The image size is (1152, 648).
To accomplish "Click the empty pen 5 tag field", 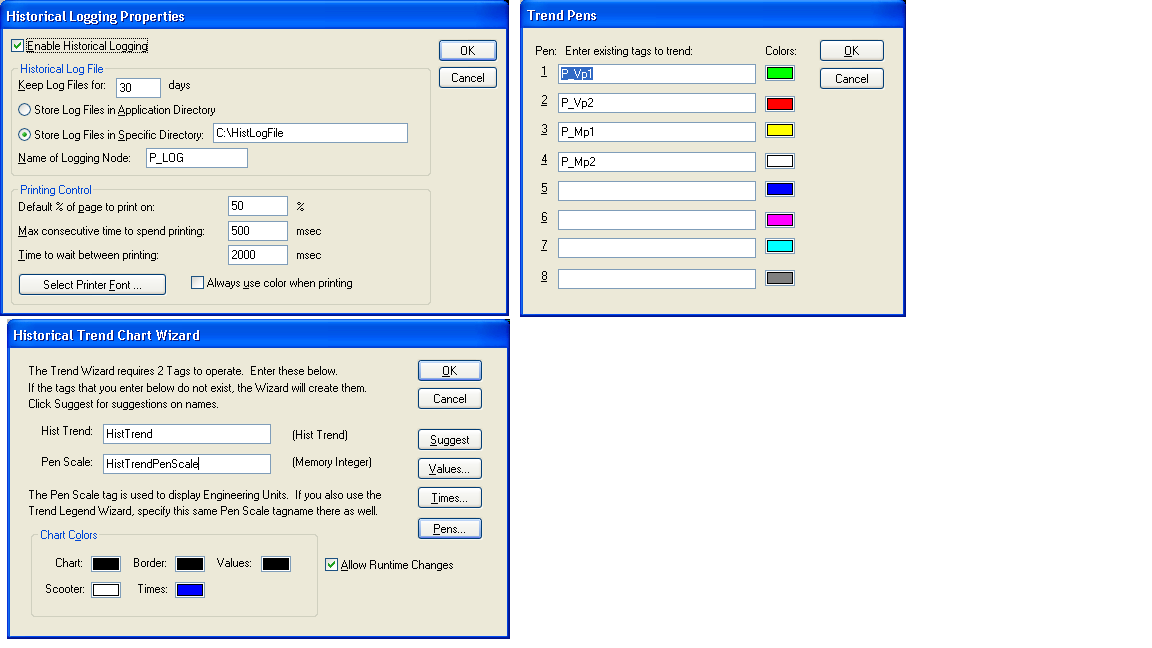I will [656, 190].
